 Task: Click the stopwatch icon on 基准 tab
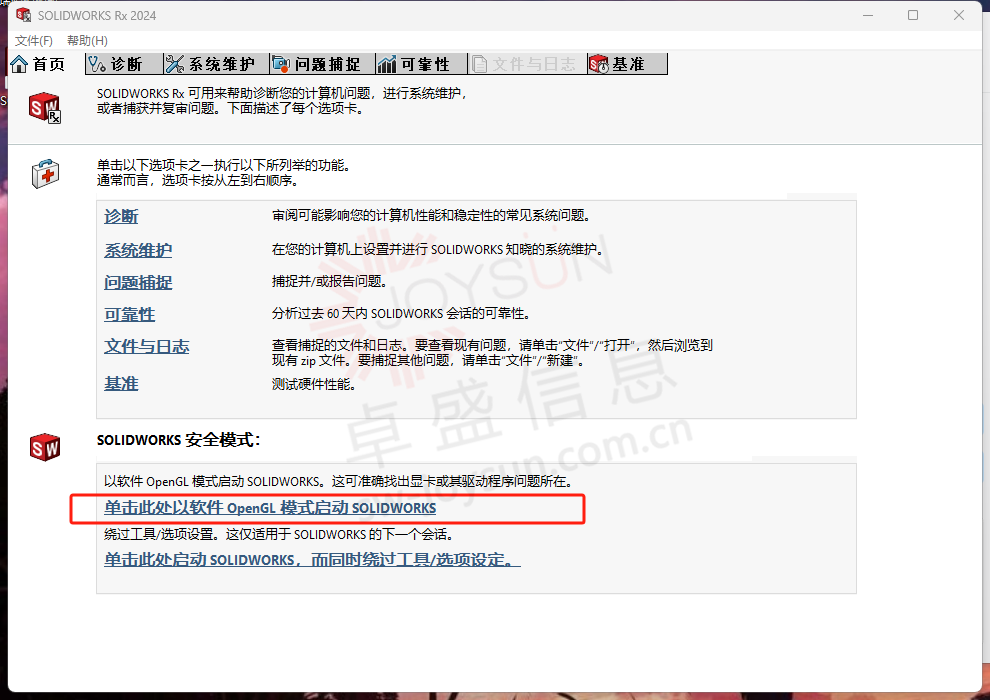click(x=599, y=64)
